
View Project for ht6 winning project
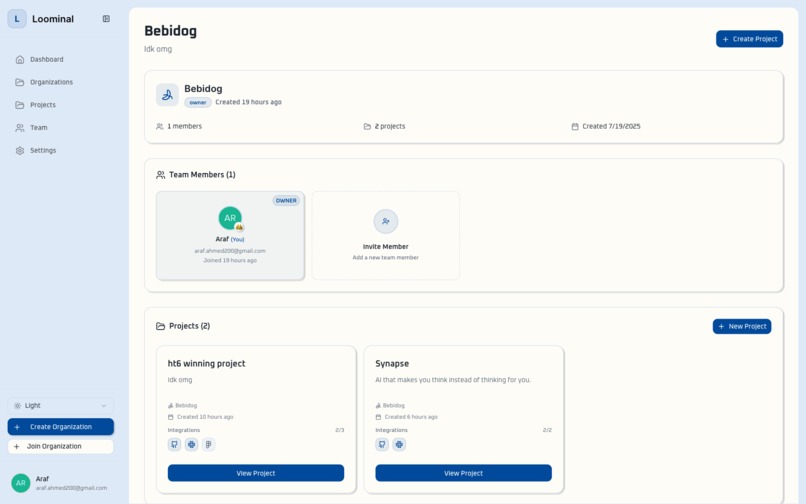coord(255,473)
